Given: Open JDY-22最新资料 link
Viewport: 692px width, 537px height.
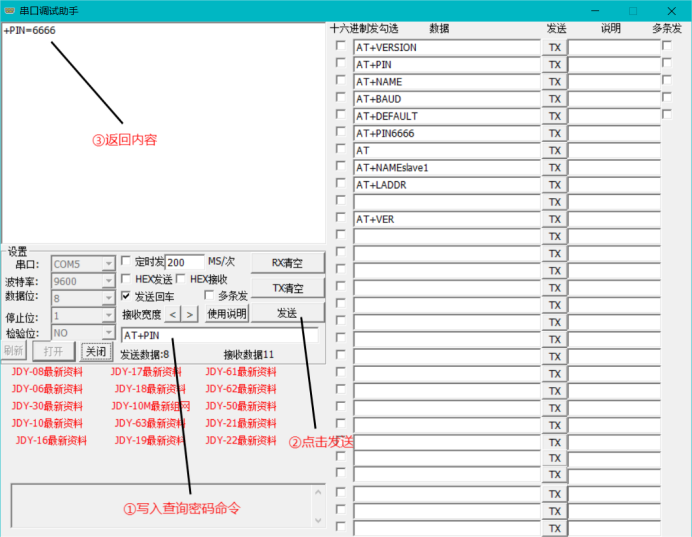Looking at the screenshot, I should pos(241,441).
